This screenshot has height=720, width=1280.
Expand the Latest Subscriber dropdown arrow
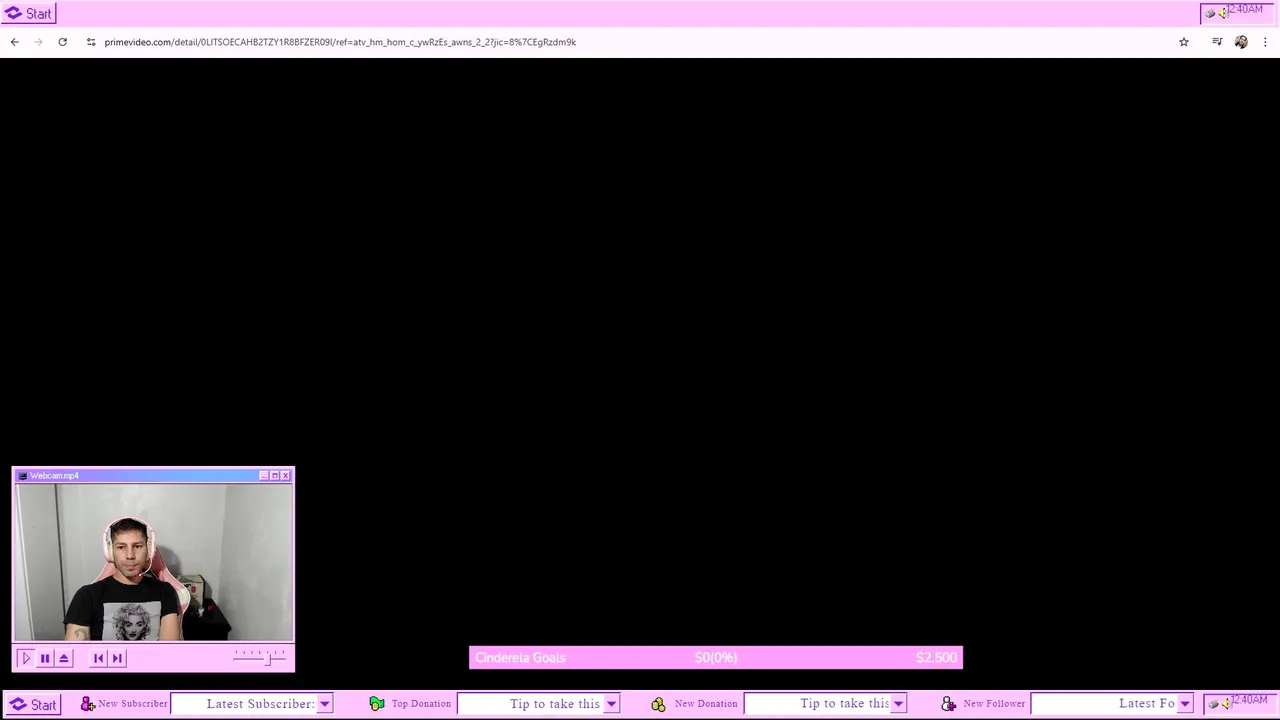pos(324,704)
